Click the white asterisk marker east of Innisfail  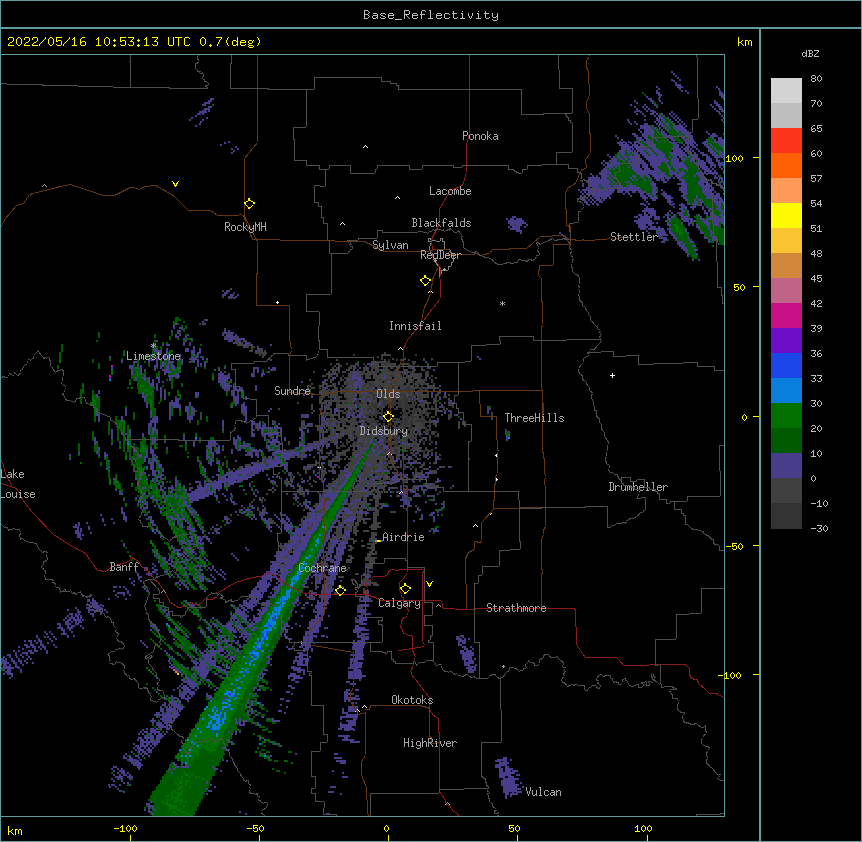(x=502, y=303)
